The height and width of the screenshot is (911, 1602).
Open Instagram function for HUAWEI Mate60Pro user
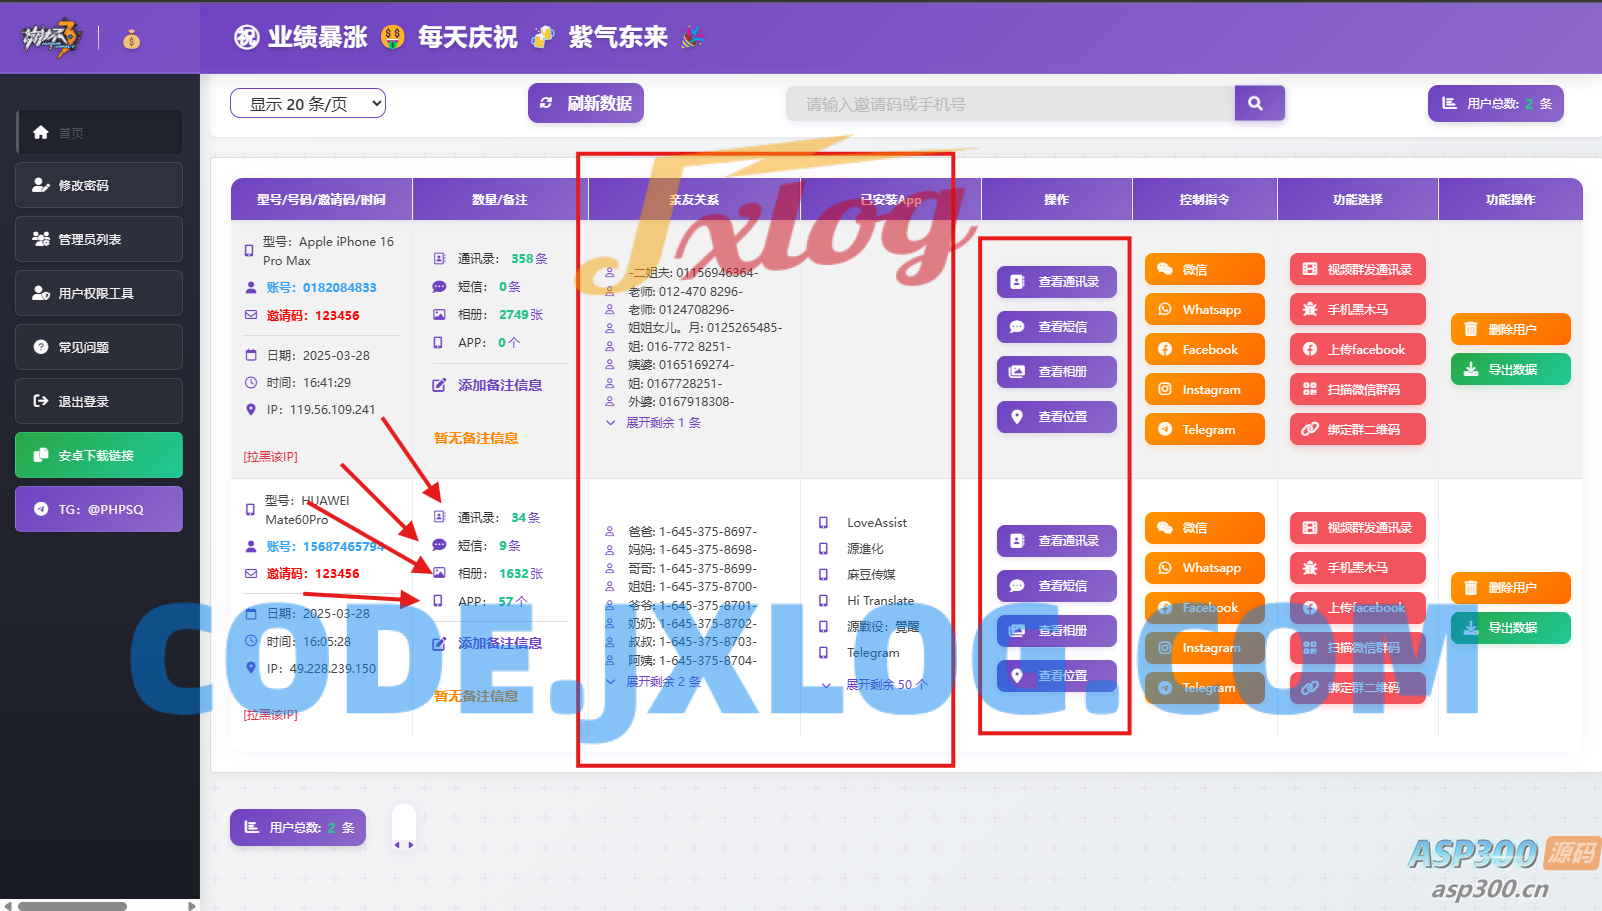1204,647
